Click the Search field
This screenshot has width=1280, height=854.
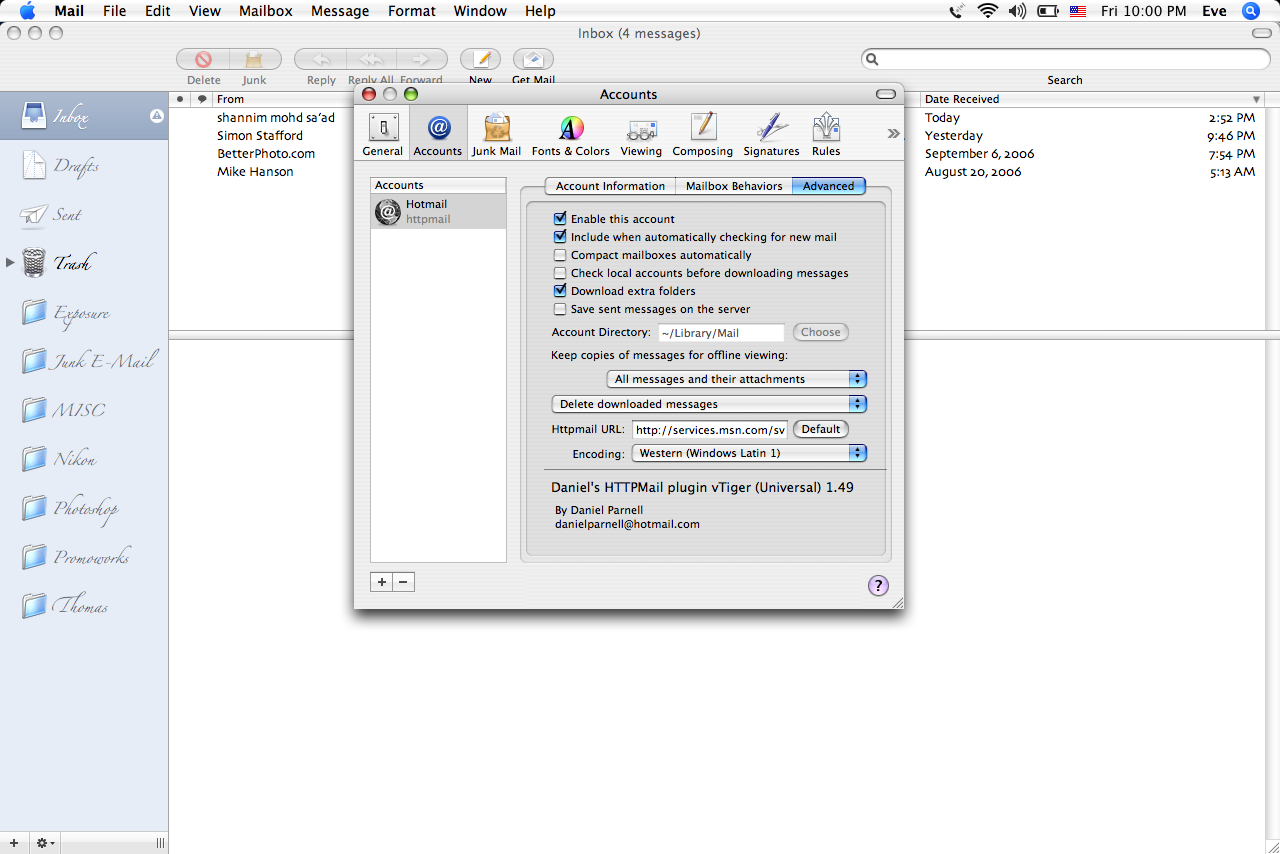point(1065,60)
